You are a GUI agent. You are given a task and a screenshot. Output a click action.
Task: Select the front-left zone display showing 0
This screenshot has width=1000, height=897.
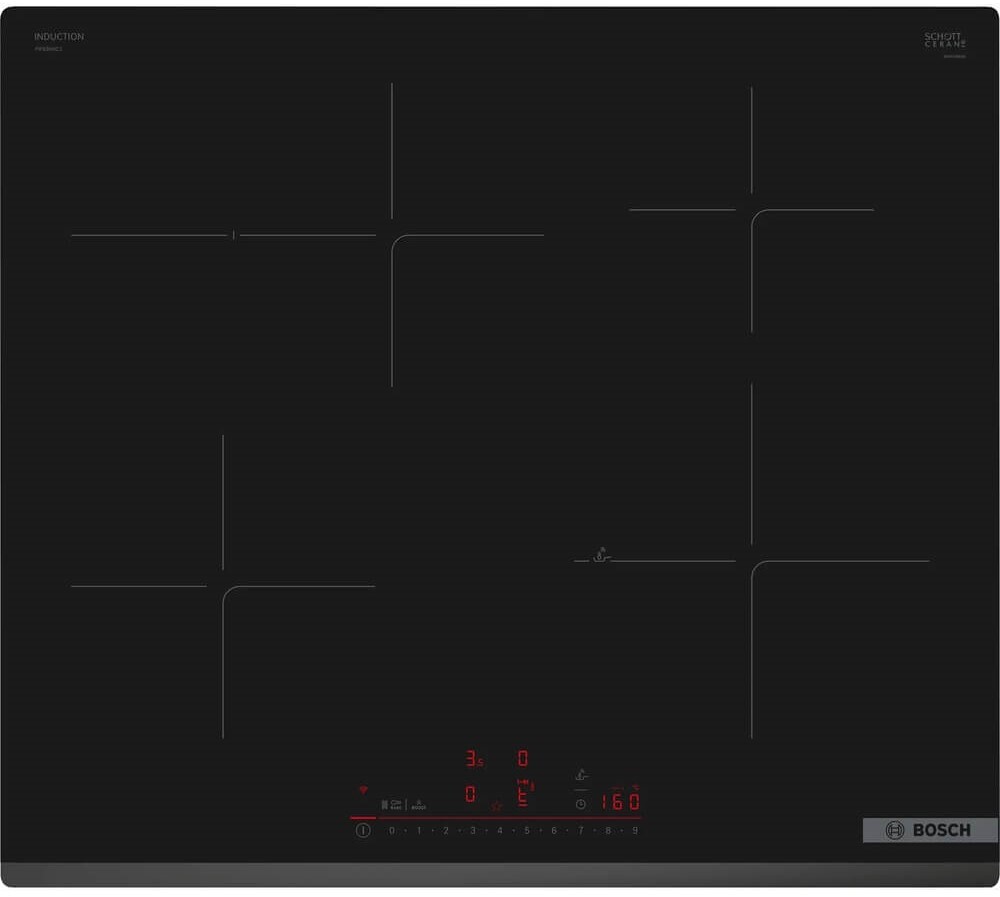tap(470, 795)
